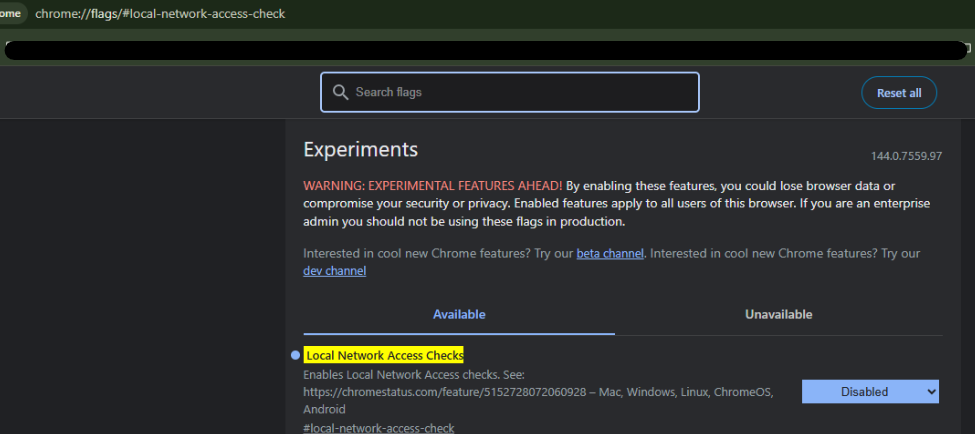This screenshot has height=434, width=975.
Task: Click the Experiments page heading
Action: point(360,150)
